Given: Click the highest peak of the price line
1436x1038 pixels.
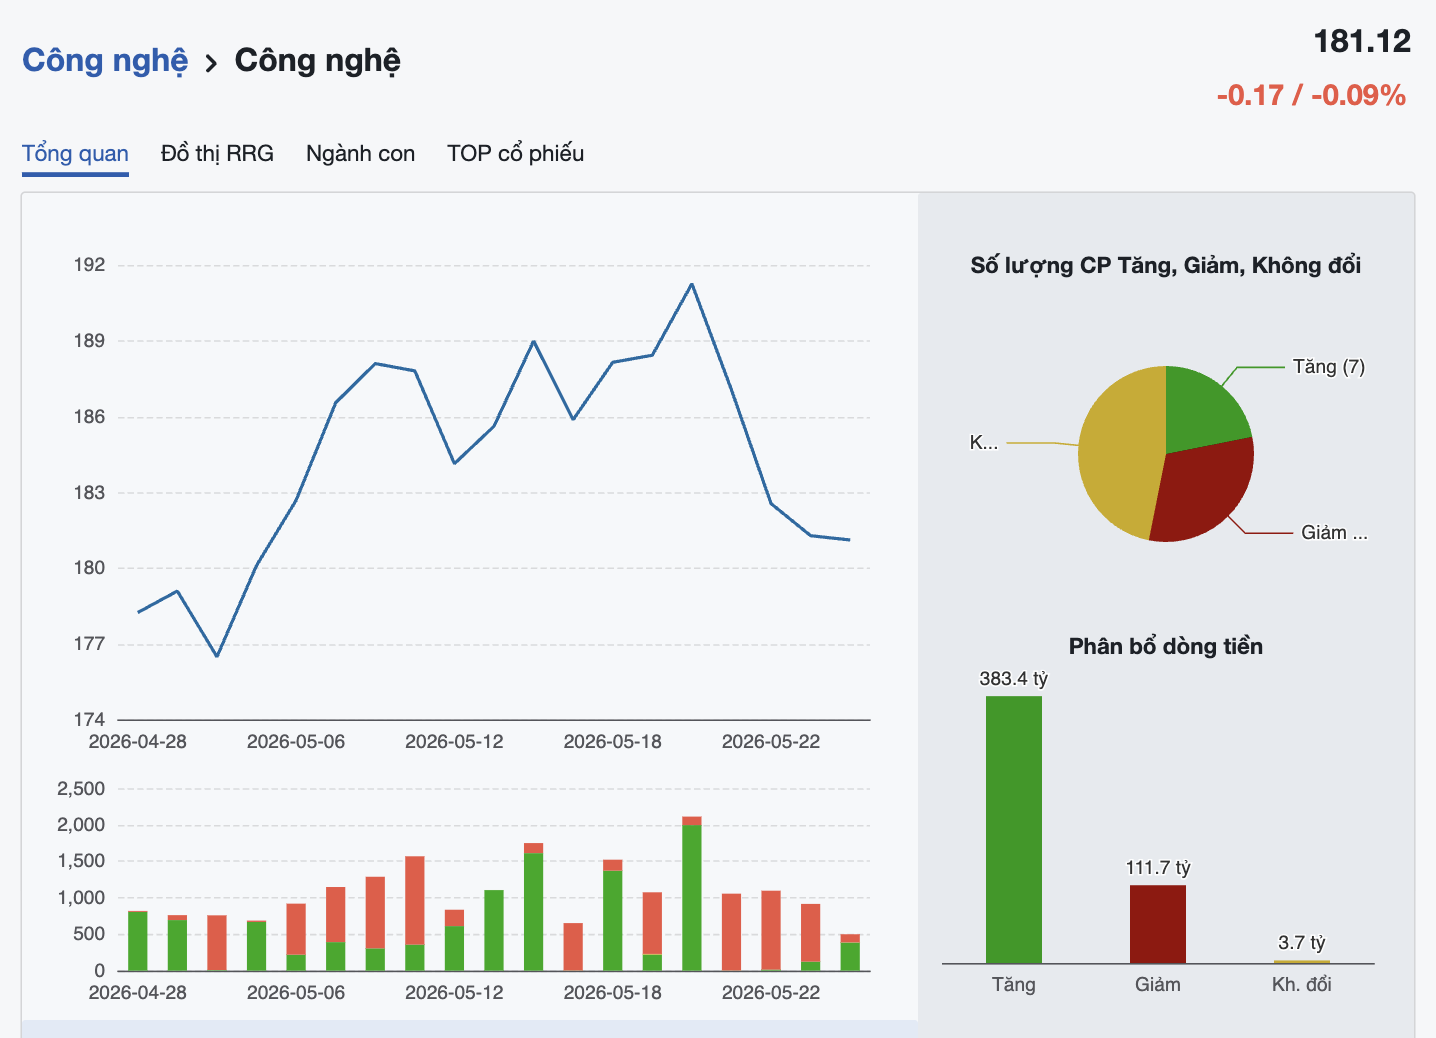Looking at the screenshot, I should pyautogui.click(x=692, y=284).
